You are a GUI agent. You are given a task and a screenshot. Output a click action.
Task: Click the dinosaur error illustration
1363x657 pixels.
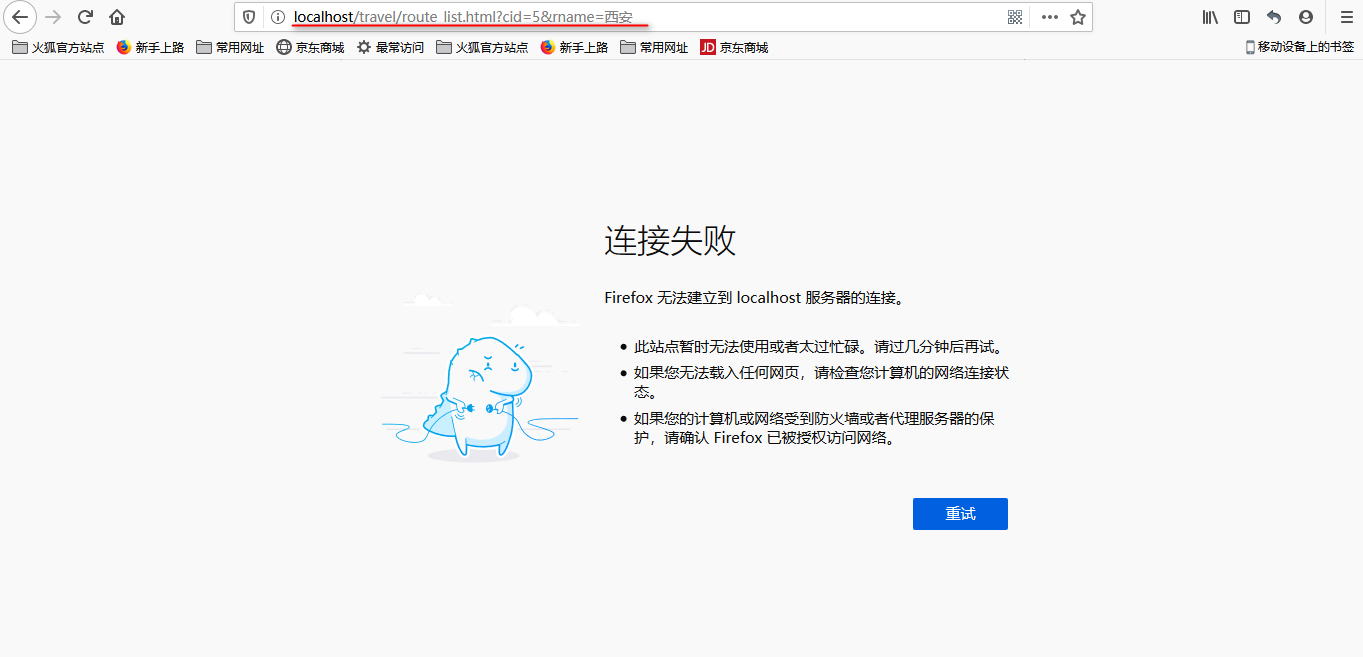point(480,380)
